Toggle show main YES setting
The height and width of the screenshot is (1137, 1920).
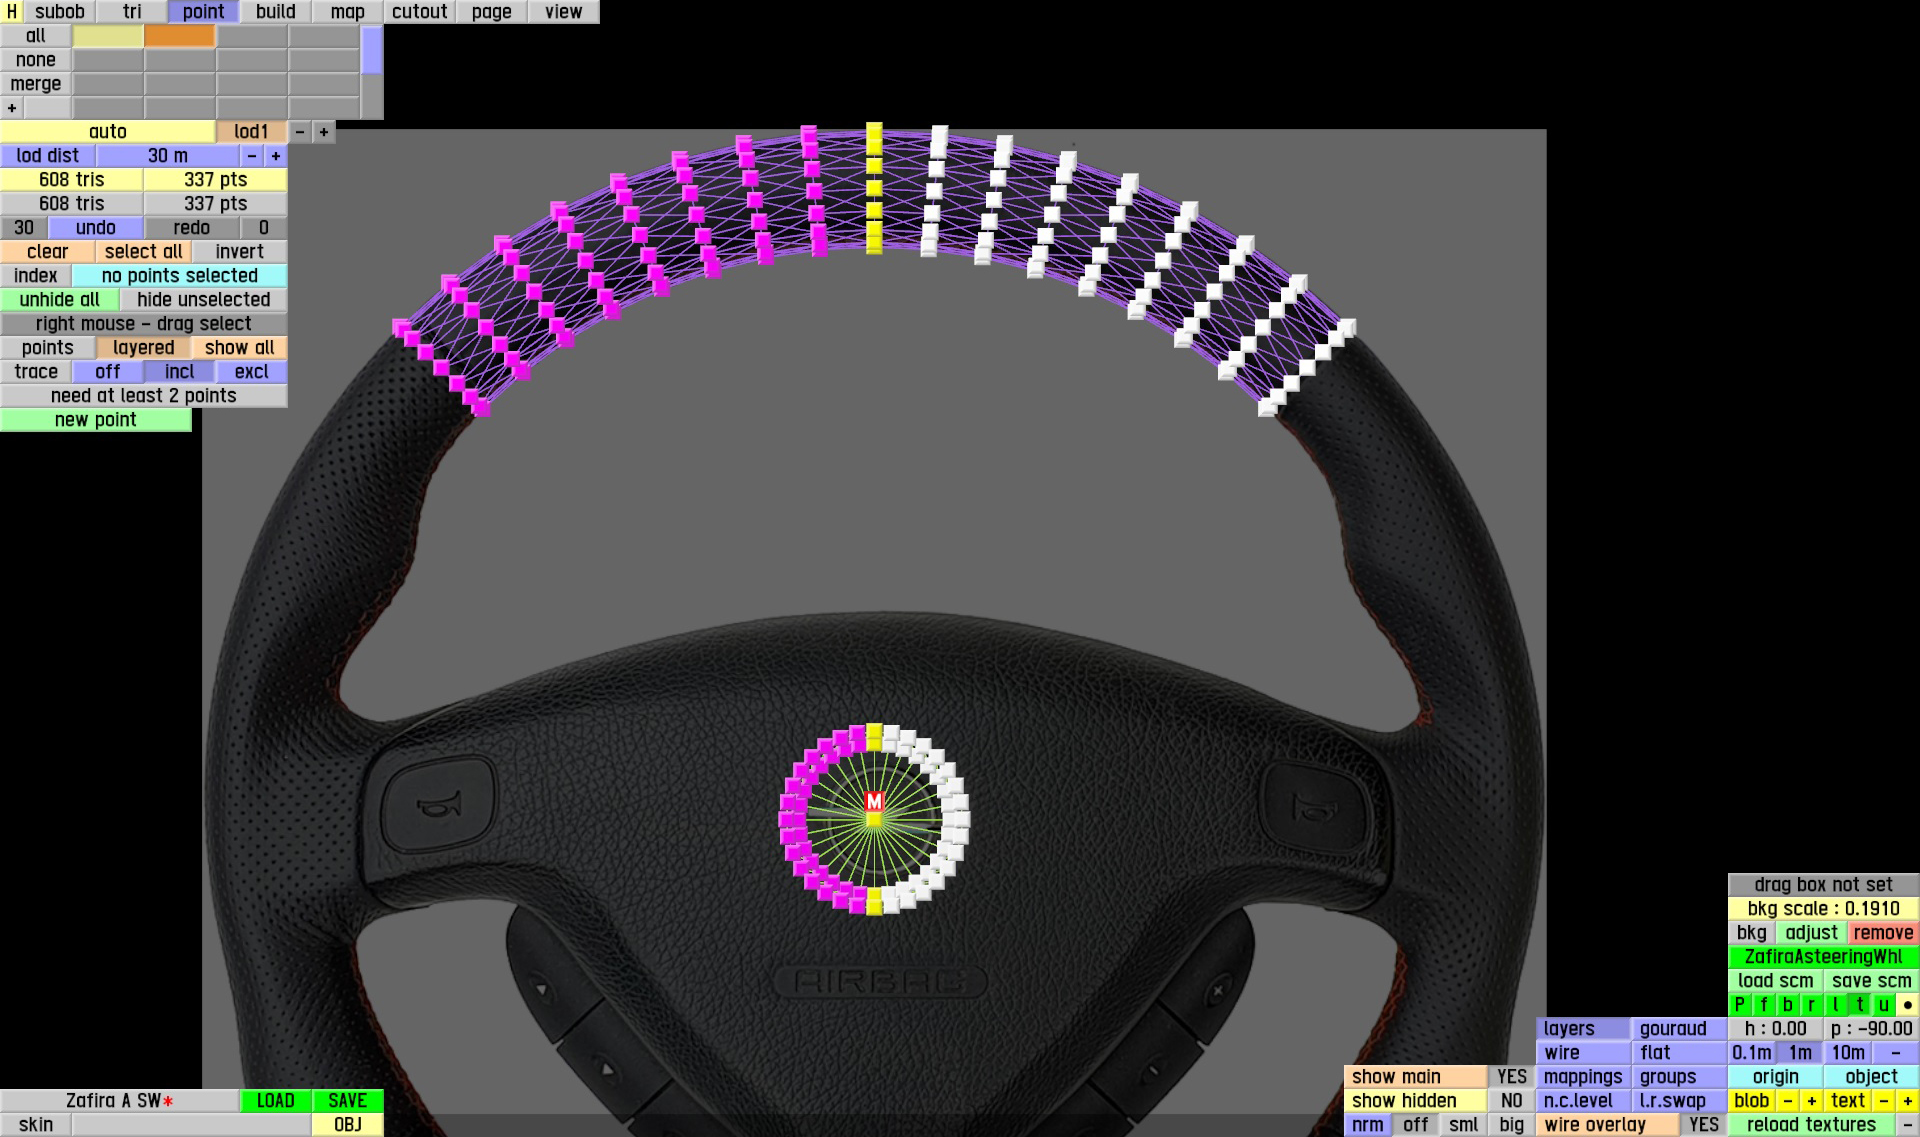click(x=1511, y=1077)
